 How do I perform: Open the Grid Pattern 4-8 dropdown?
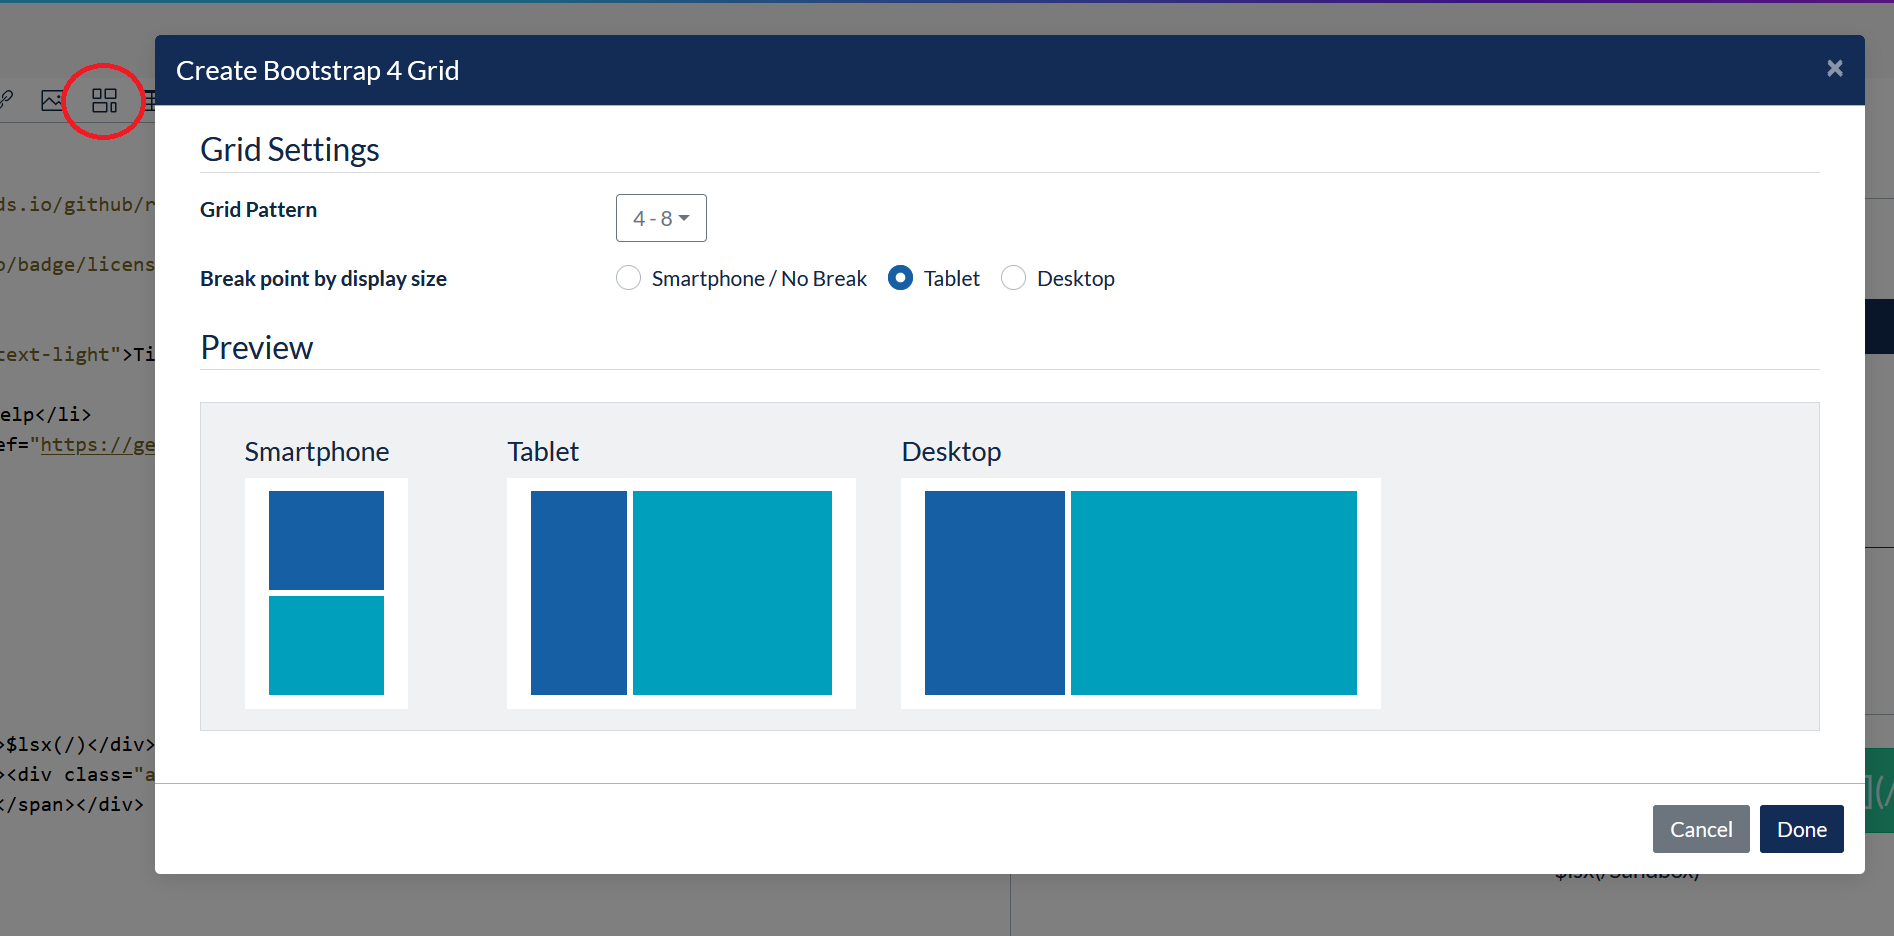(661, 218)
